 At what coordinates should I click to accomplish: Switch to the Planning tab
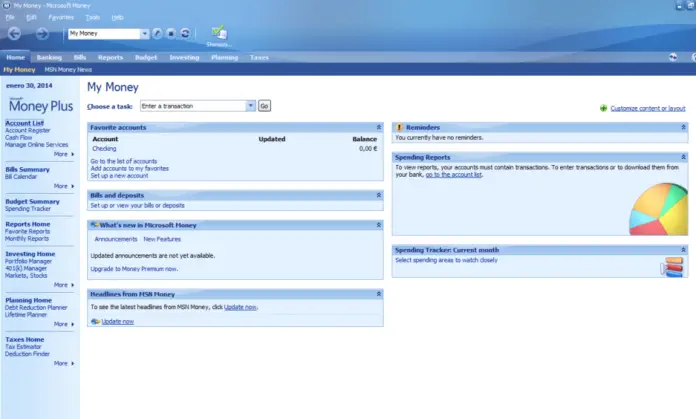coord(225,57)
